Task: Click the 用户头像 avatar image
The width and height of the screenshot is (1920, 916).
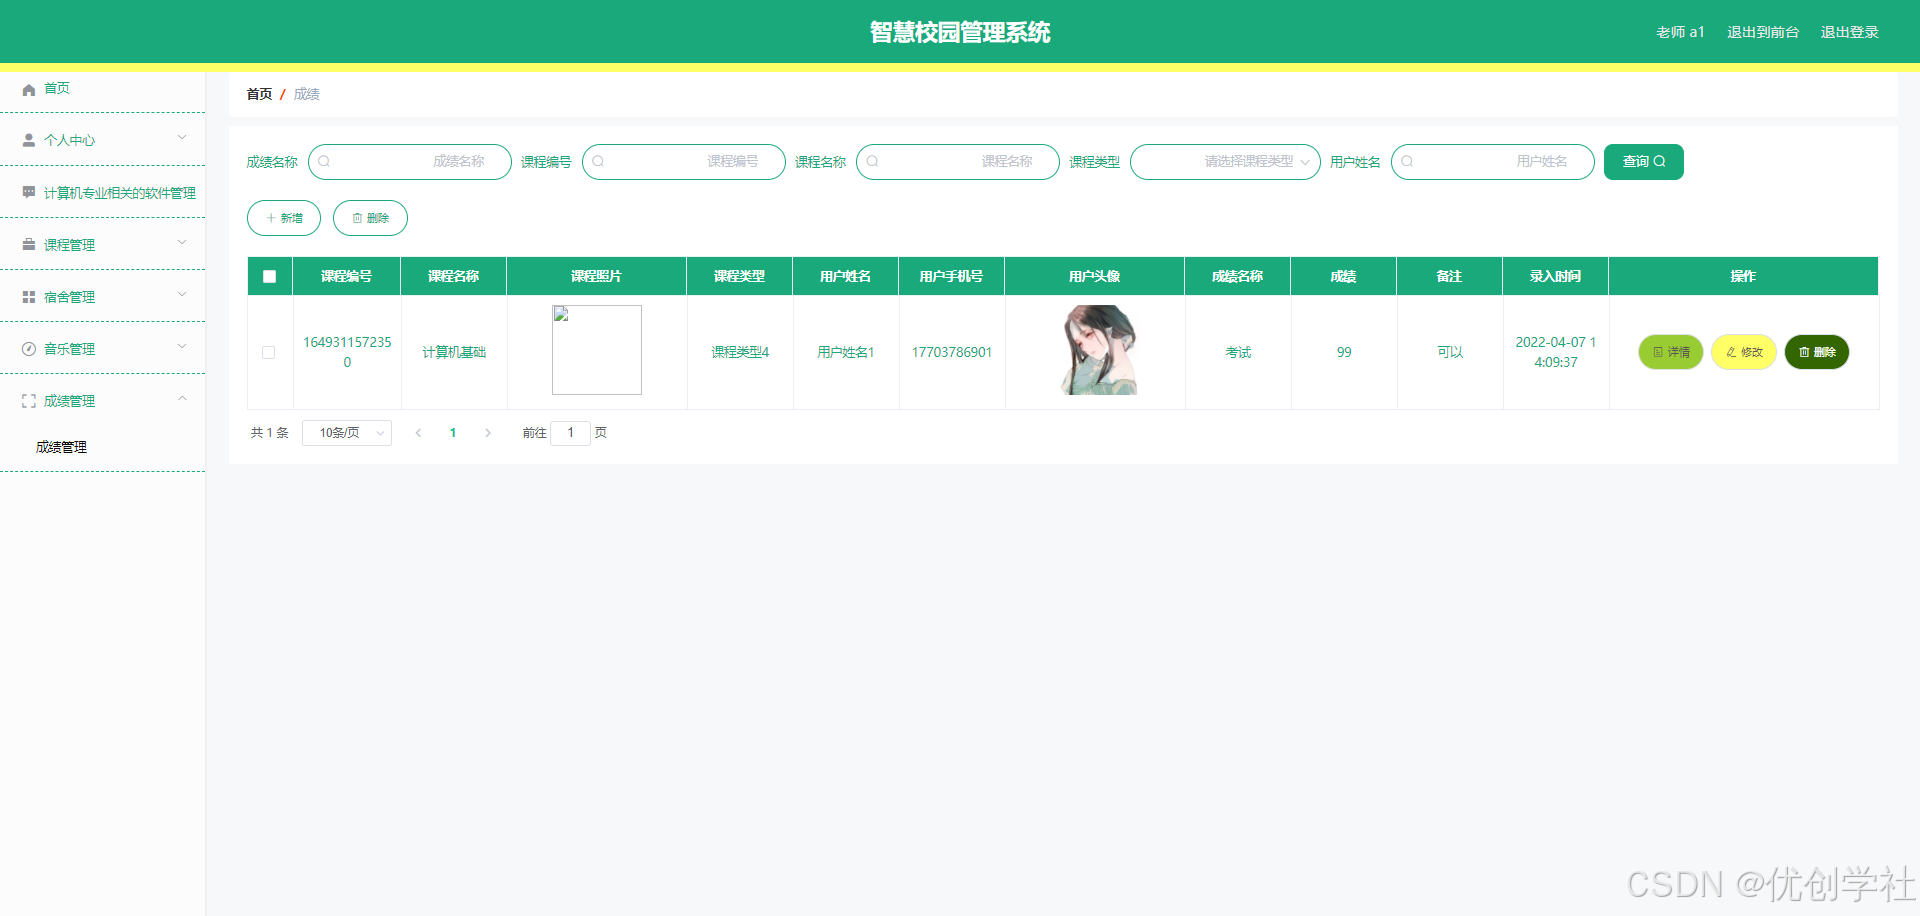Action: coord(1096,350)
